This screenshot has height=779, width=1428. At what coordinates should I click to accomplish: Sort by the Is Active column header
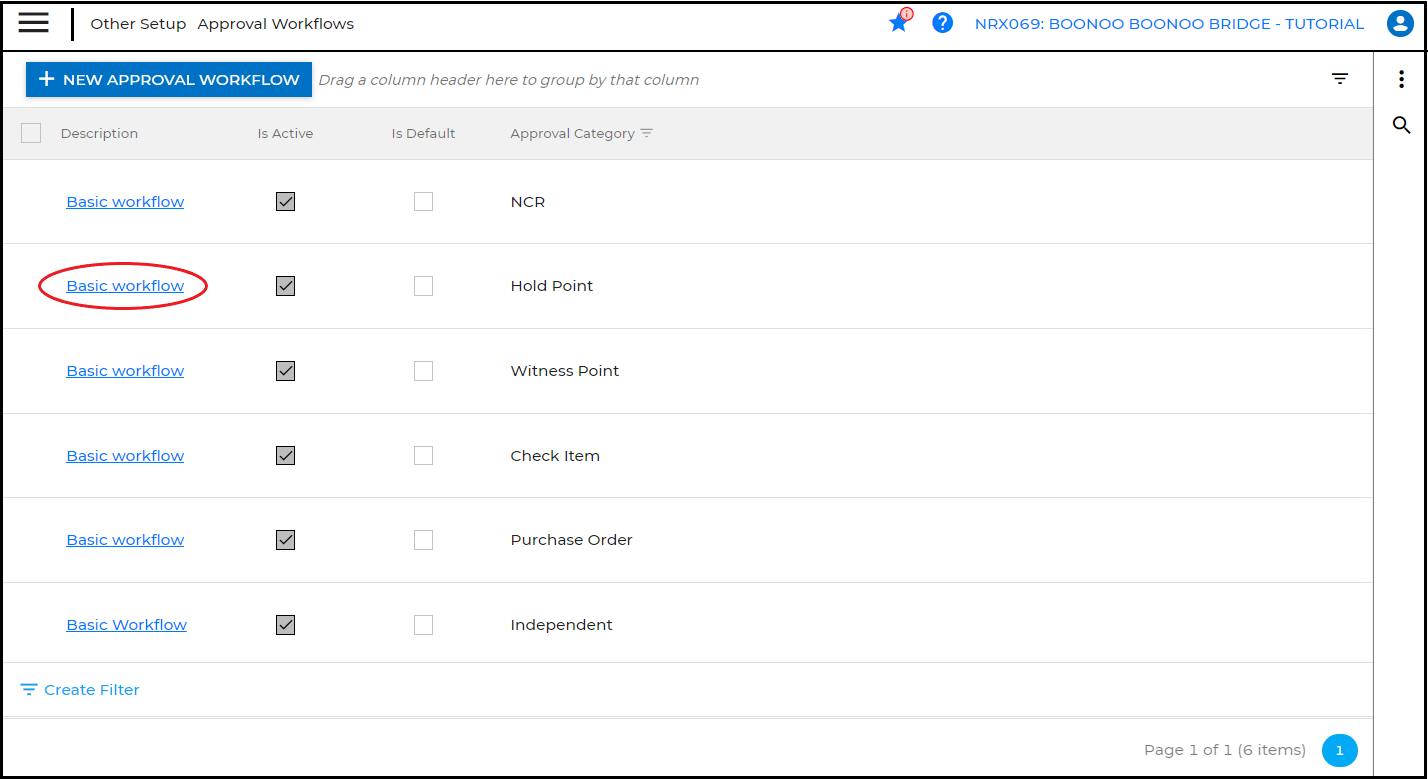point(285,133)
